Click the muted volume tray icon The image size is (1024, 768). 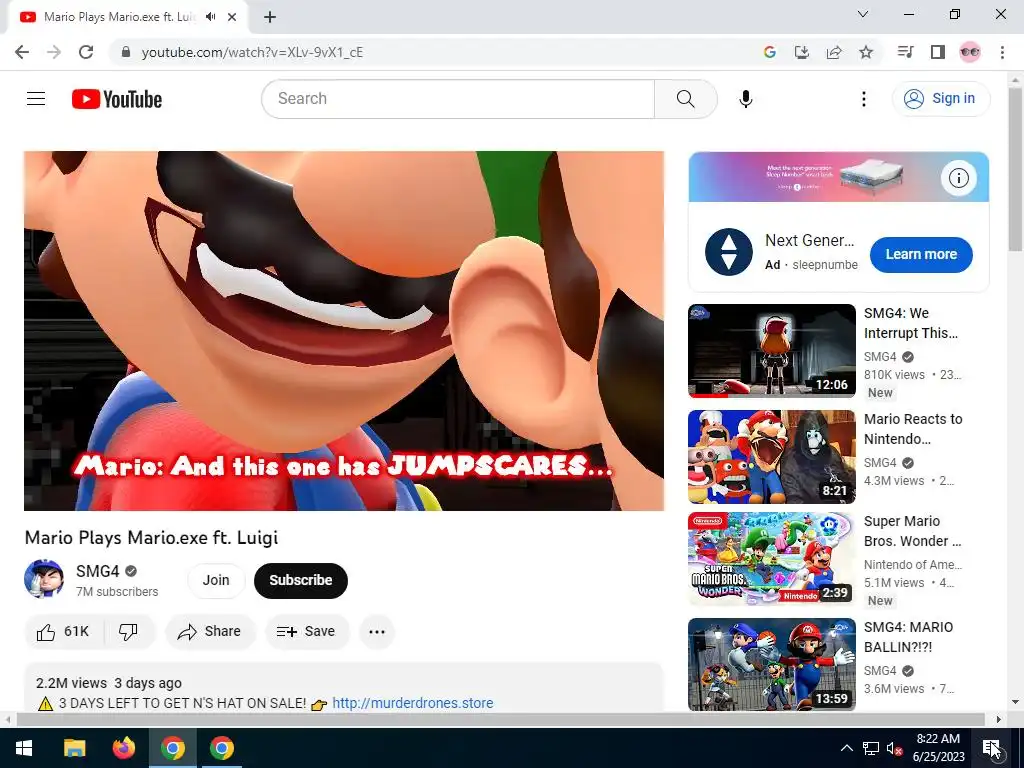894,748
